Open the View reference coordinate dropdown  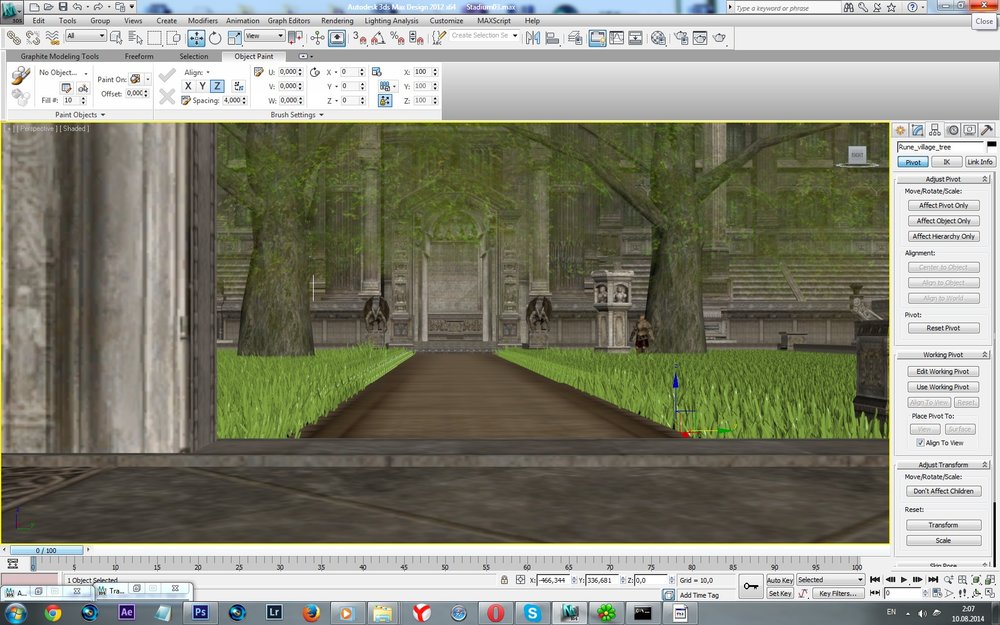[264, 37]
